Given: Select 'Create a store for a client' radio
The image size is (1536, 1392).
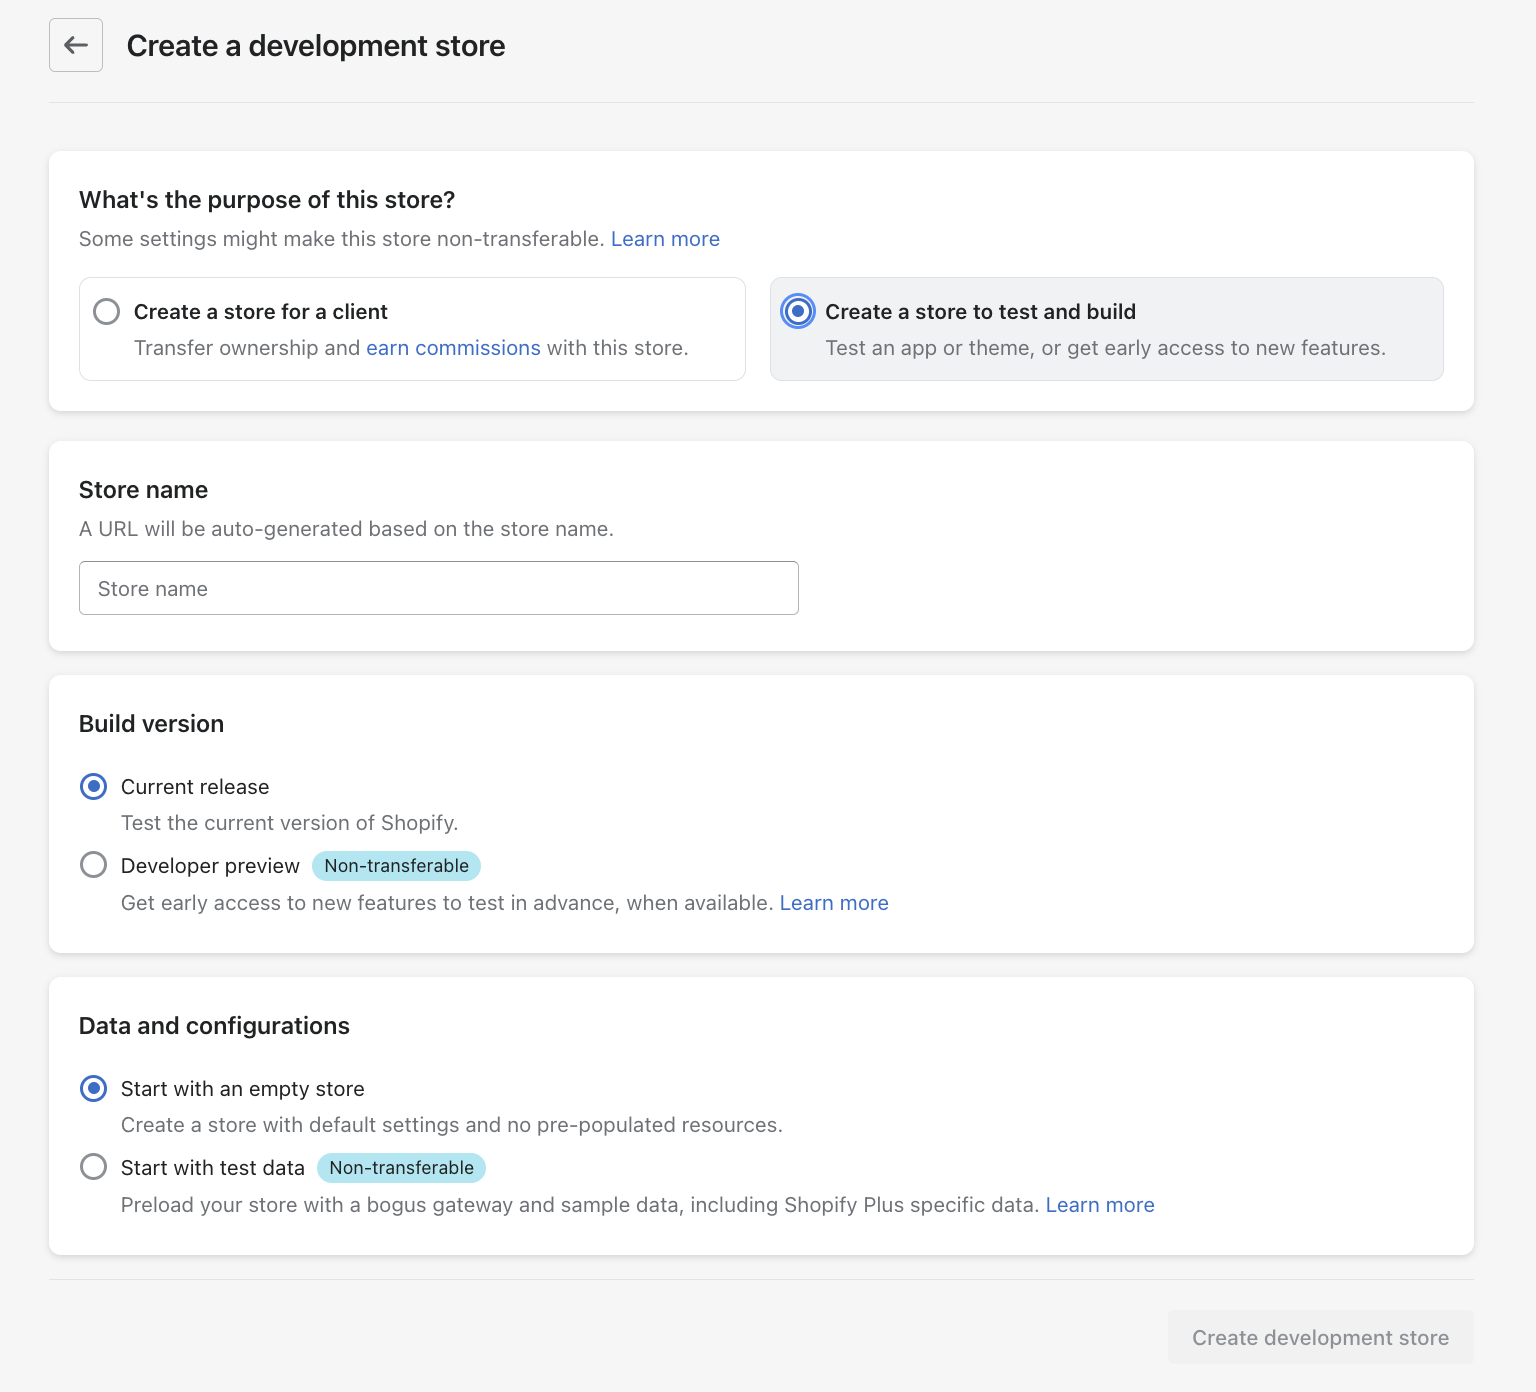Looking at the screenshot, I should pos(107,312).
